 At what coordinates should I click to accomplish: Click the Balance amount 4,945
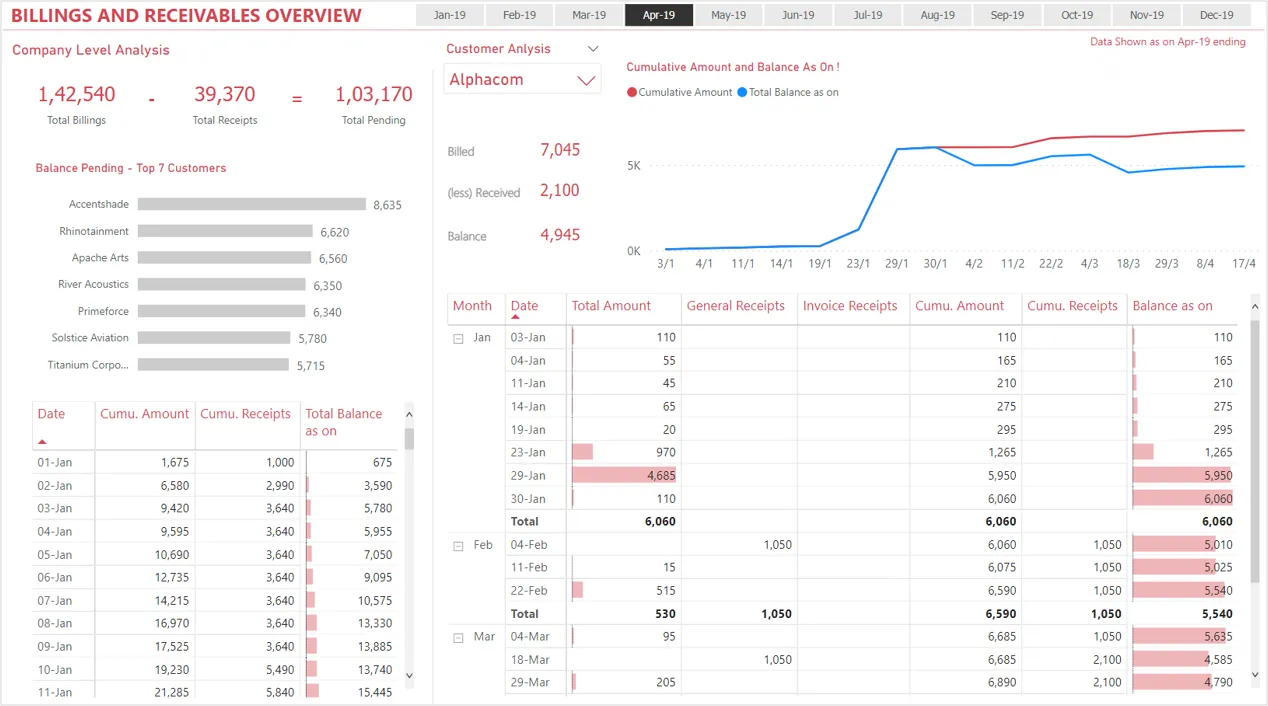(560, 235)
